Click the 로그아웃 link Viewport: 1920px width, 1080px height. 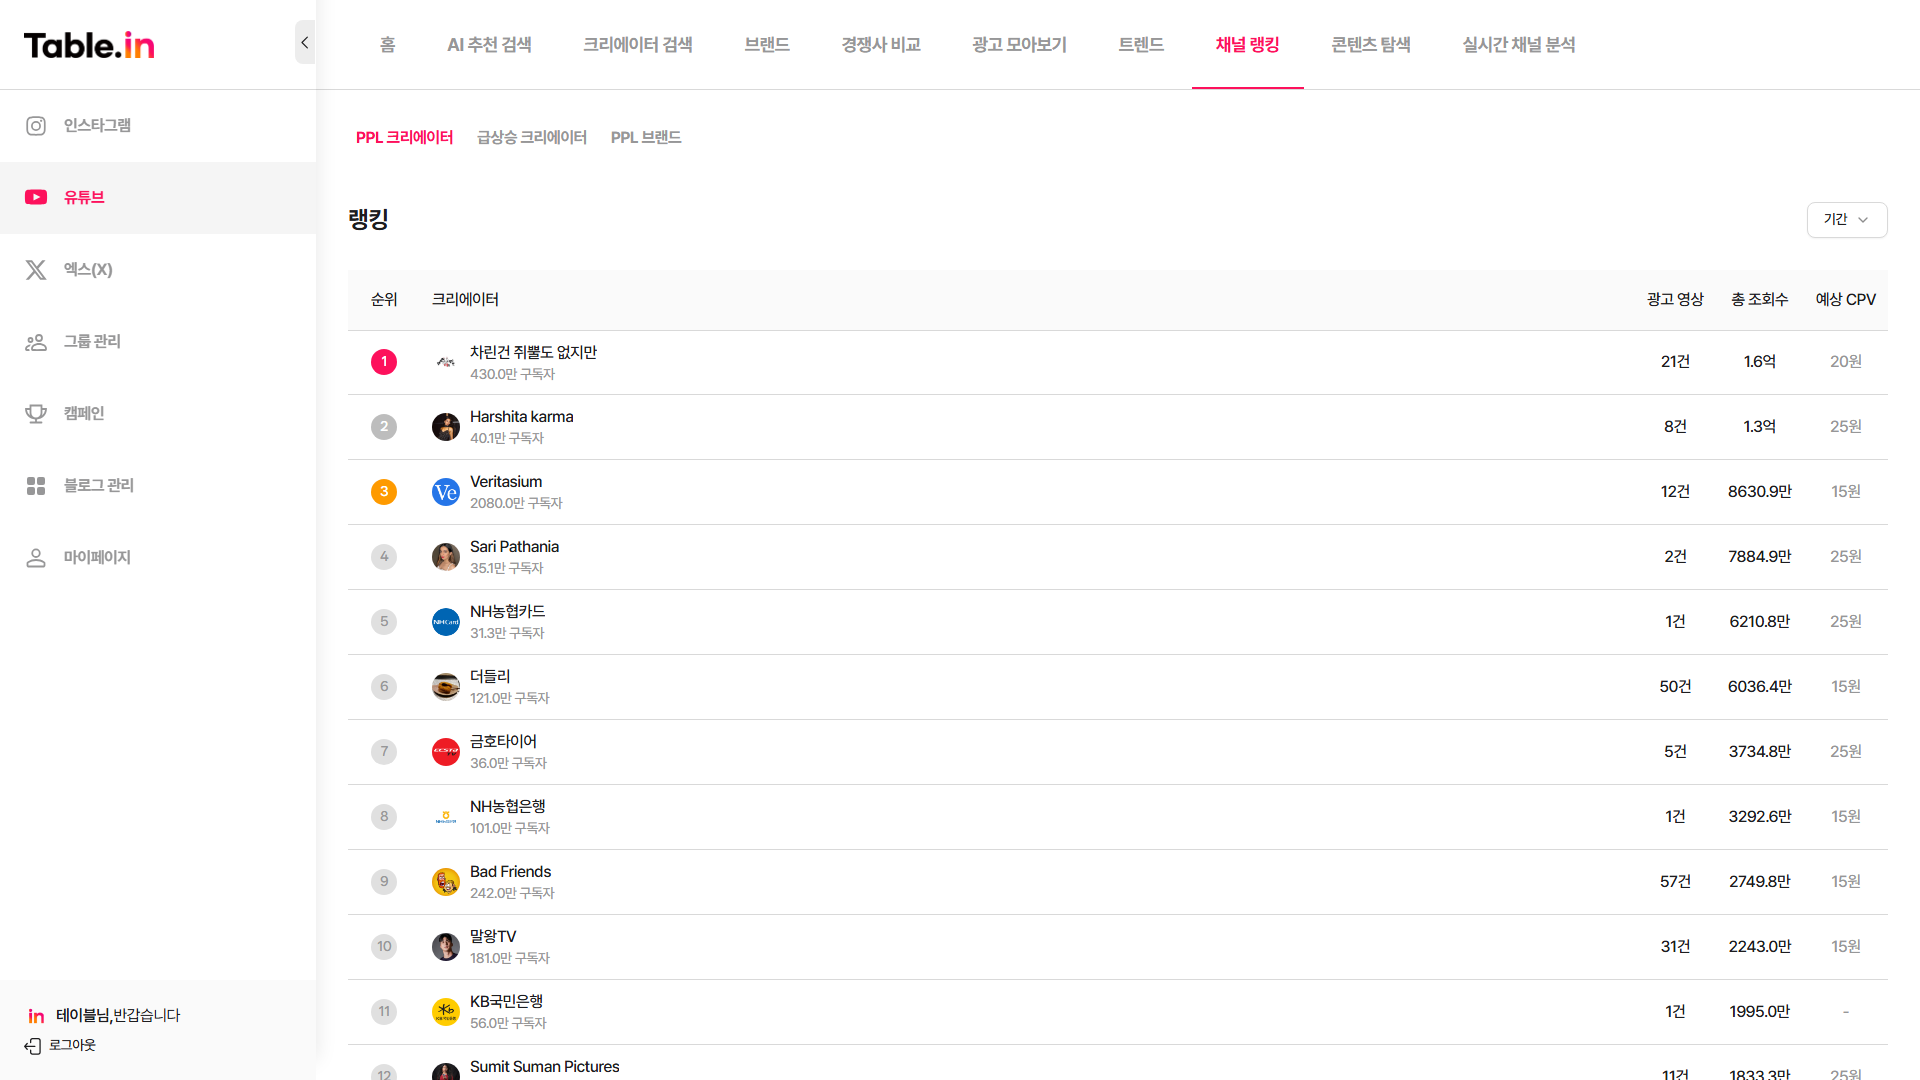click(x=72, y=1046)
